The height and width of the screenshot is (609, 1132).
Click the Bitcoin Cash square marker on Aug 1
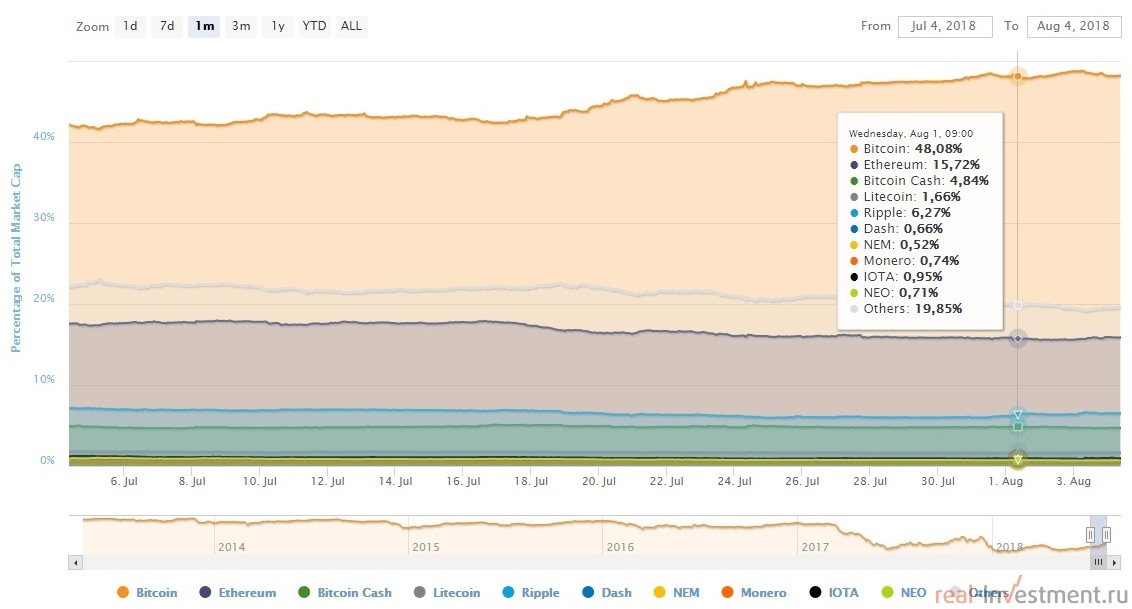coord(1017,427)
